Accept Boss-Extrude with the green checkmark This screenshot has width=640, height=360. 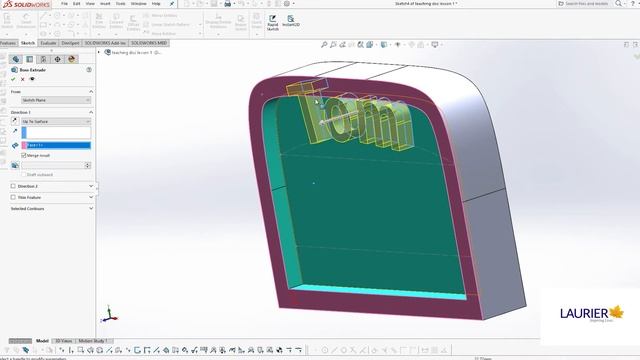13,79
